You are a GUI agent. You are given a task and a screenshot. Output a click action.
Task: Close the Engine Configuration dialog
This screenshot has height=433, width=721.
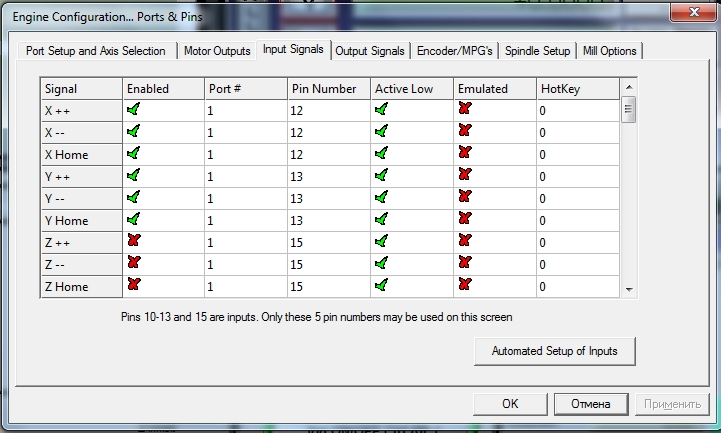click(694, 11)
